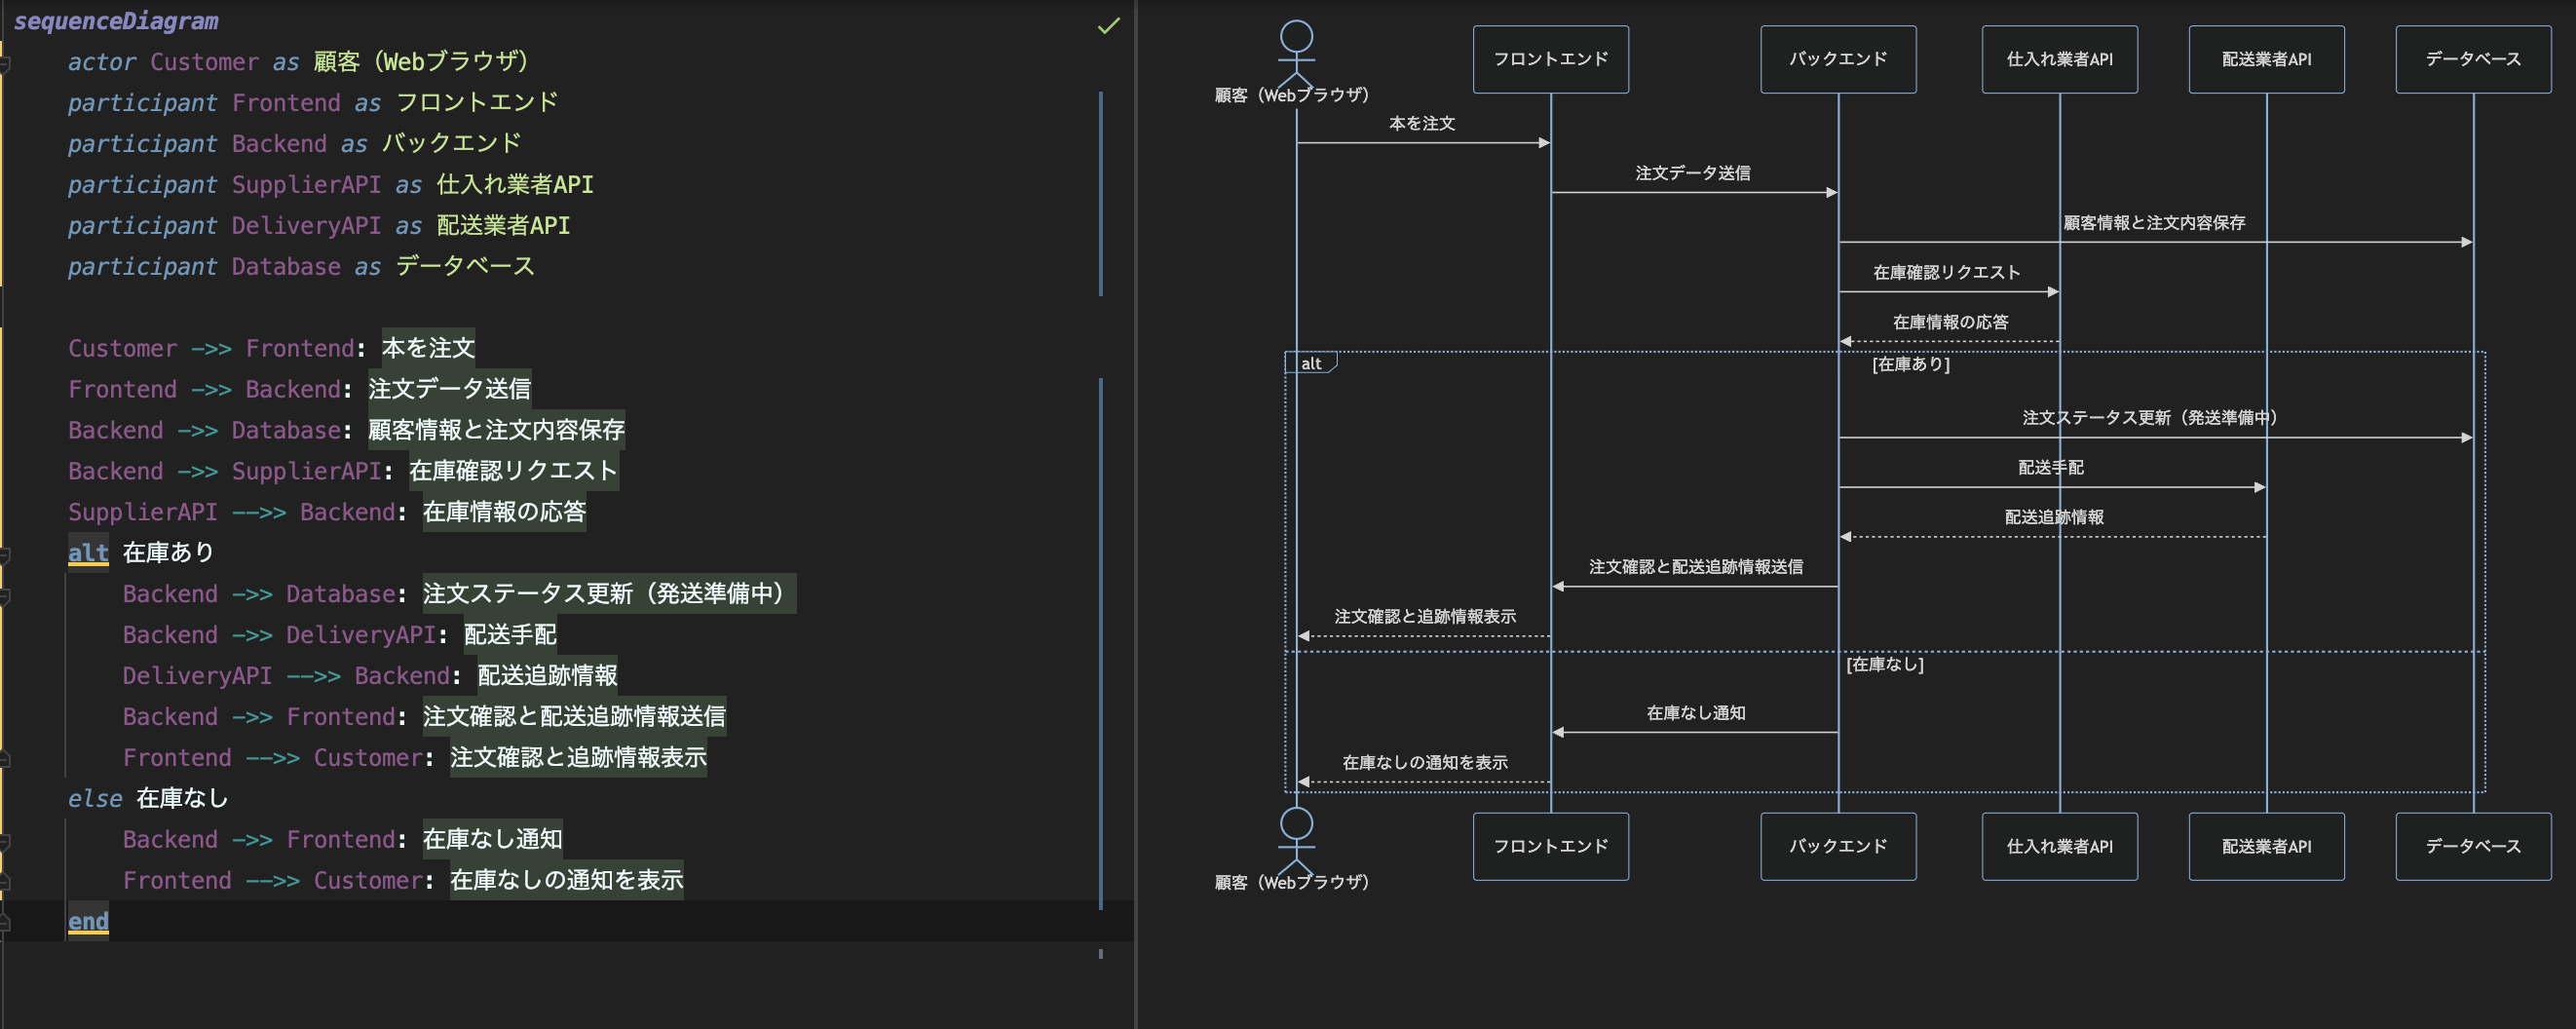Fold the actor Customer line in gutter

pos(5,64)
